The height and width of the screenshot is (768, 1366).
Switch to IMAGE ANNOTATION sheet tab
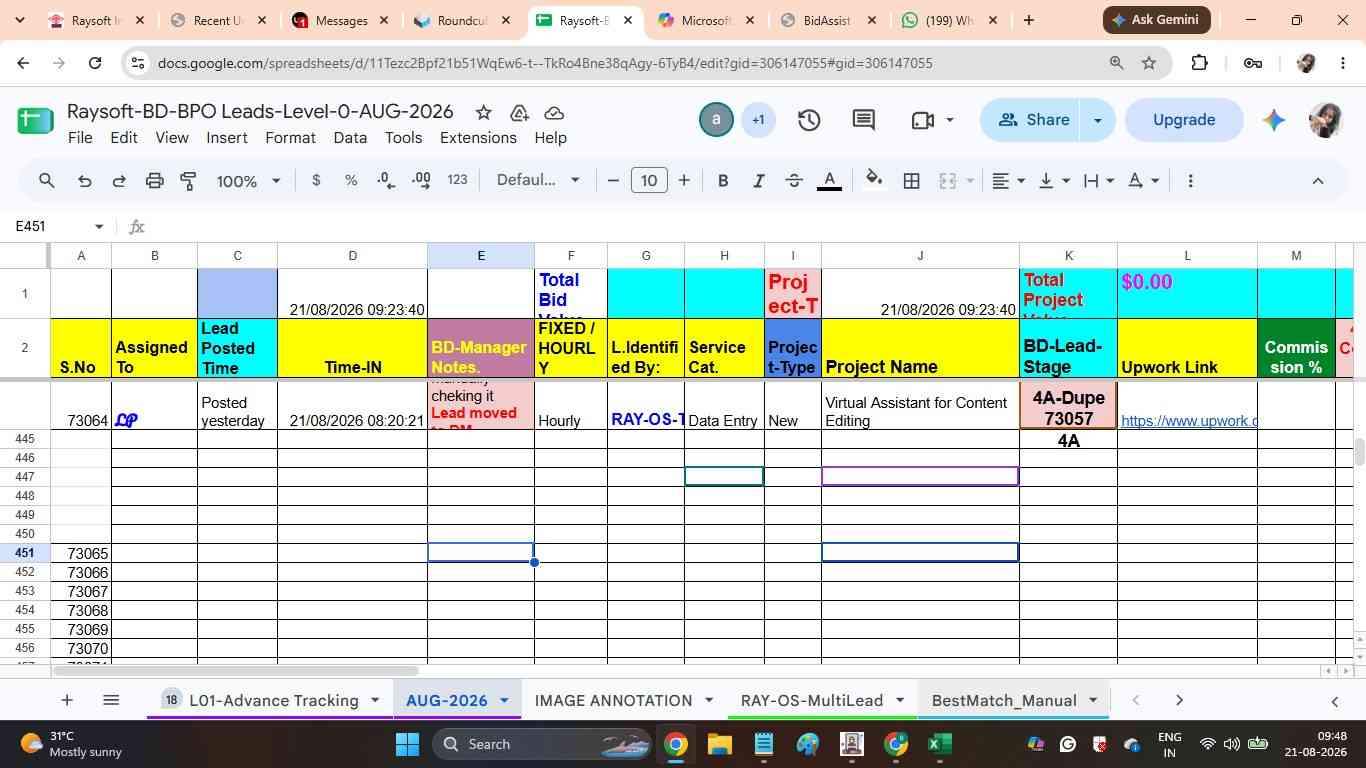tap(613, 700)
